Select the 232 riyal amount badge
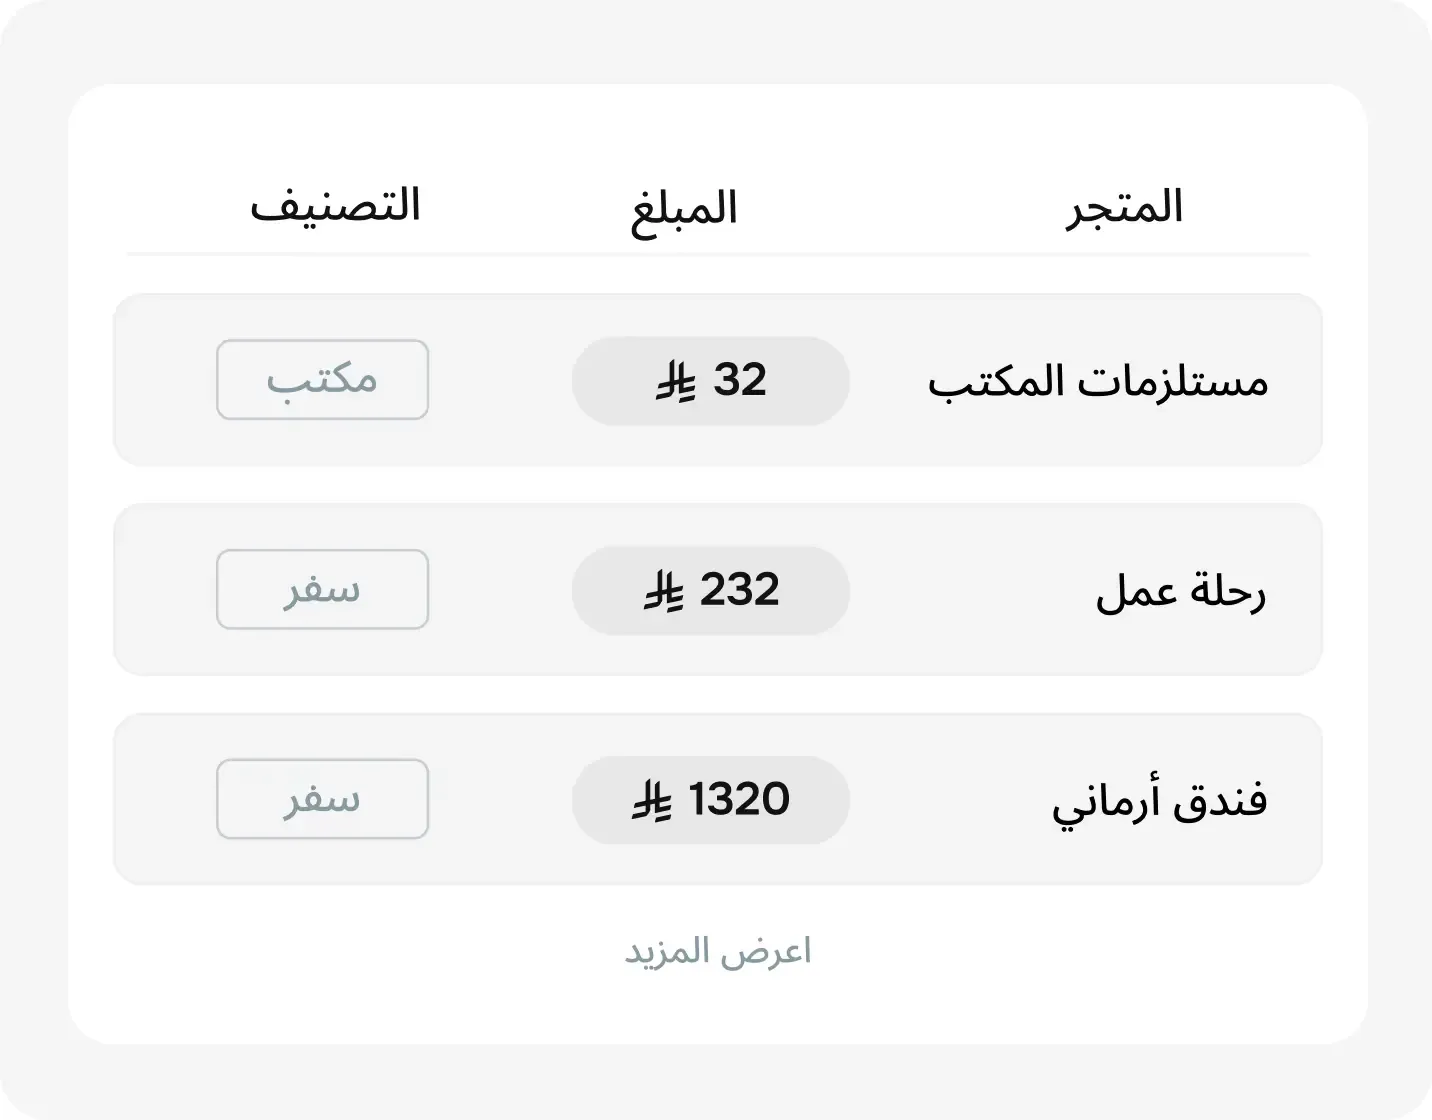This screenshot has height=1120, width=1432. pyautogui.click(x=710, y=590)
